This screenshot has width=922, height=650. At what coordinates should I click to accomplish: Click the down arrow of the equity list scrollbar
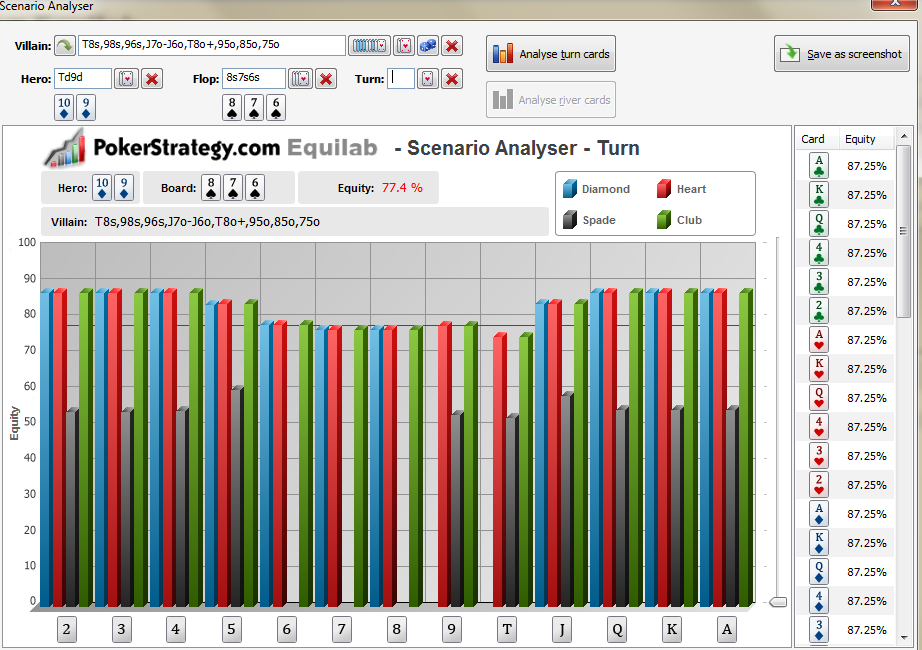tap(904, 637)
